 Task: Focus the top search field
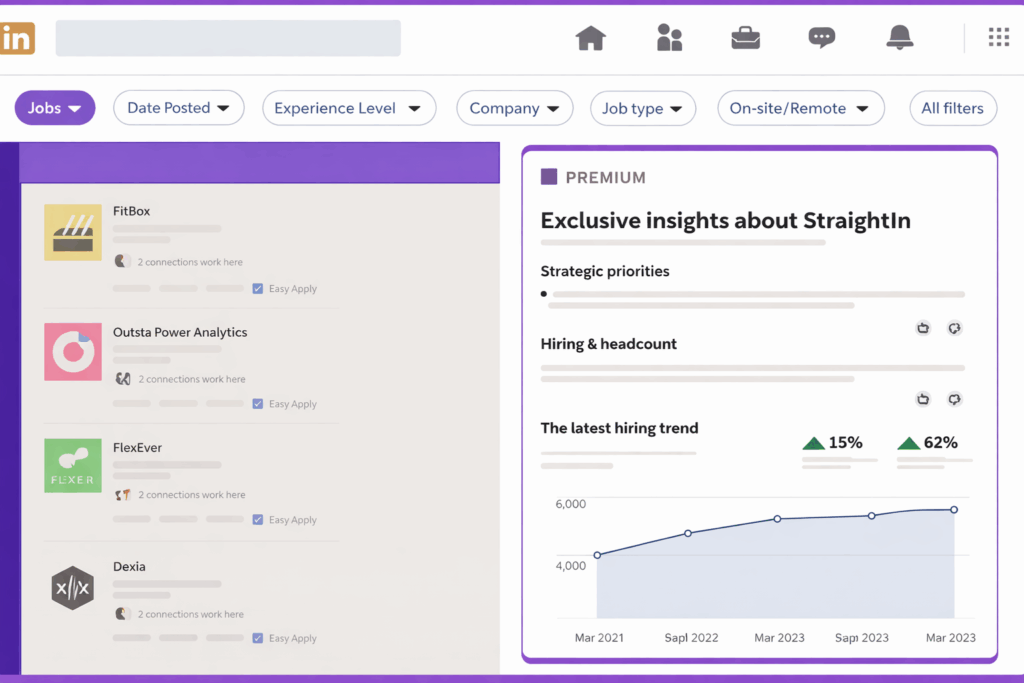click(x=228, y=38)
